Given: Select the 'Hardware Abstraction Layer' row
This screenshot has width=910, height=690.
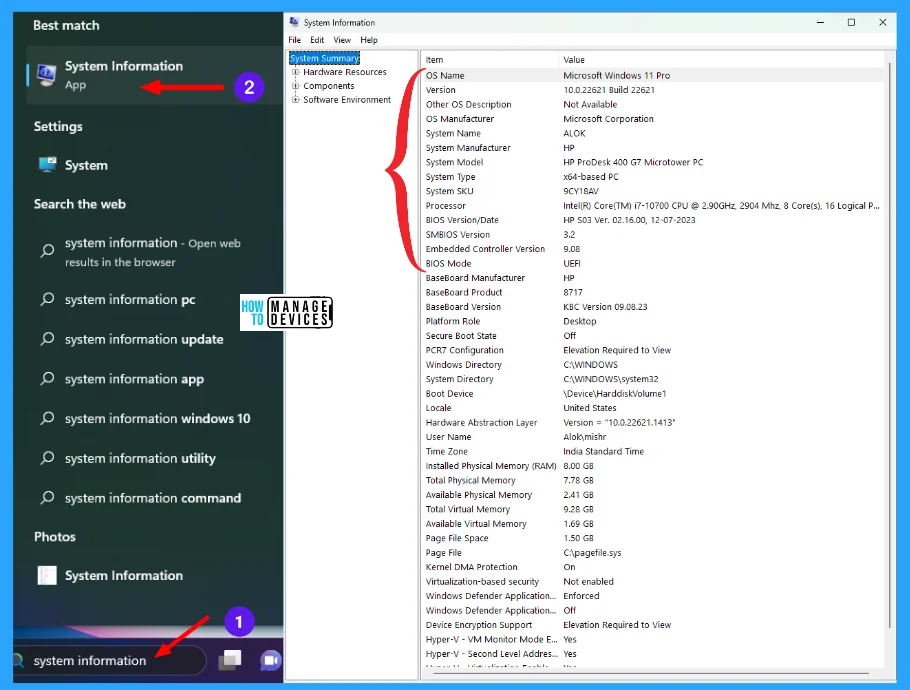Looking at the screenshot, I should pyautogui.click(x=653, y=422).
